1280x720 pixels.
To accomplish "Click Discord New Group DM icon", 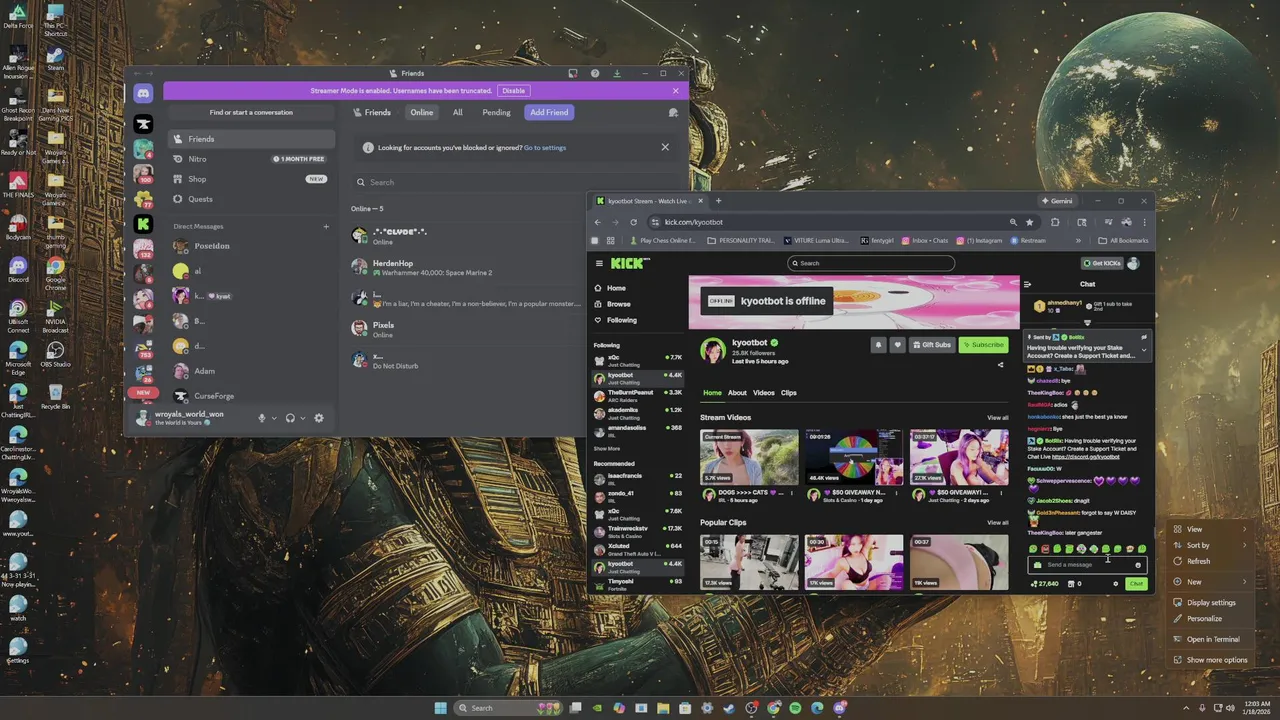I will click(673, 113).
